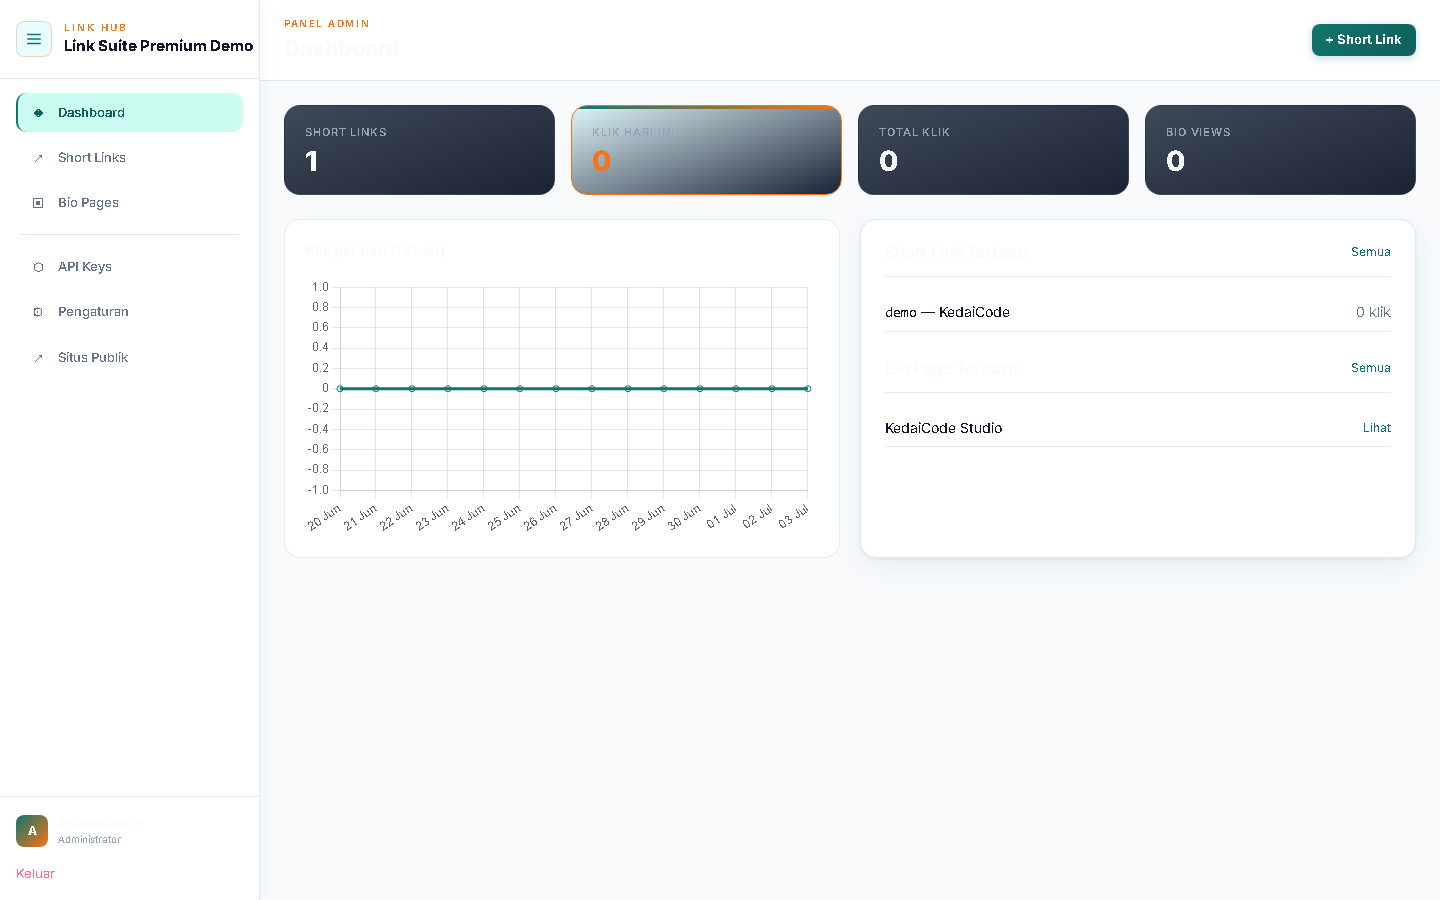This screenshot has height=900, width=1440.
Task: Select the Total Klik stat card
Action: [993, 150]
